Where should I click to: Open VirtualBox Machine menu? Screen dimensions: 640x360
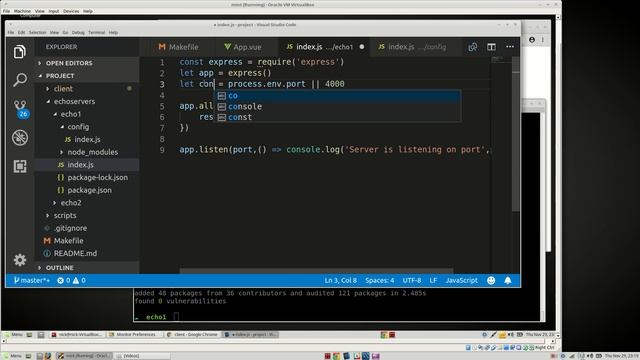point(22,11)
